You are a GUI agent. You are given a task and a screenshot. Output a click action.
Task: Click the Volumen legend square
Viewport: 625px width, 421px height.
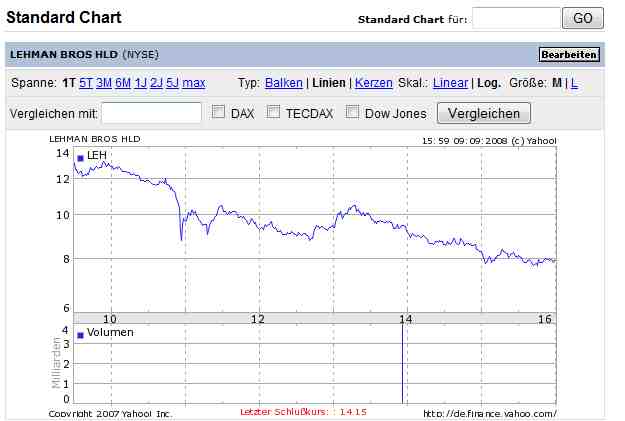click(x=80, y=335)
